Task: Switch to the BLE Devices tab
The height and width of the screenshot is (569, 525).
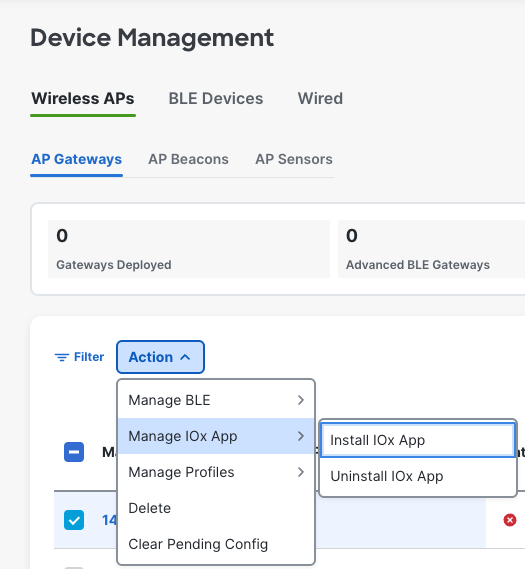Action: tap(216, 98)
